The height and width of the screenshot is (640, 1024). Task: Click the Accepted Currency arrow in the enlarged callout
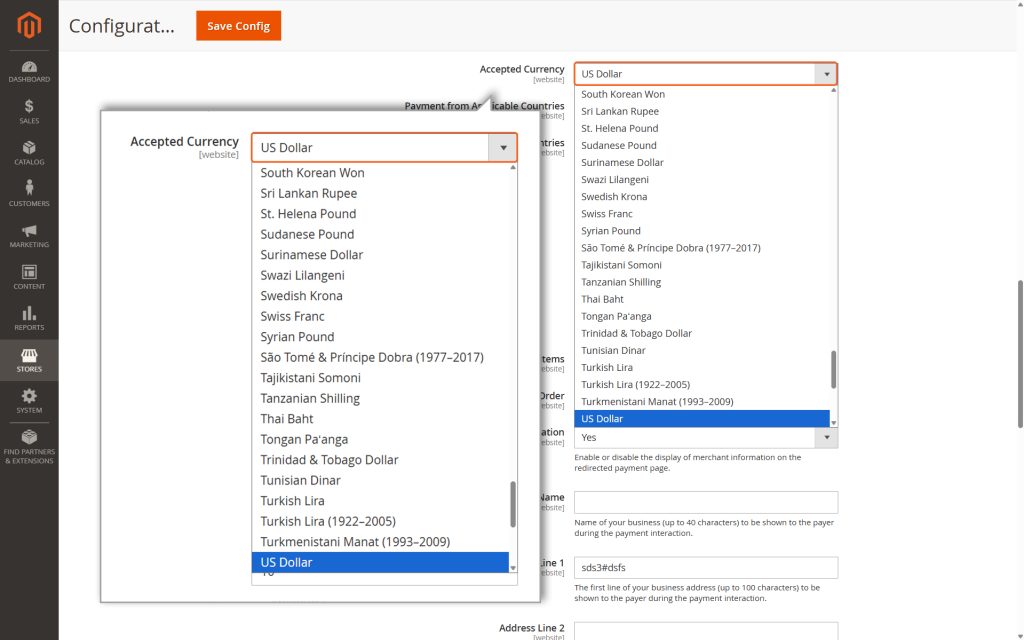pos(502,148)
